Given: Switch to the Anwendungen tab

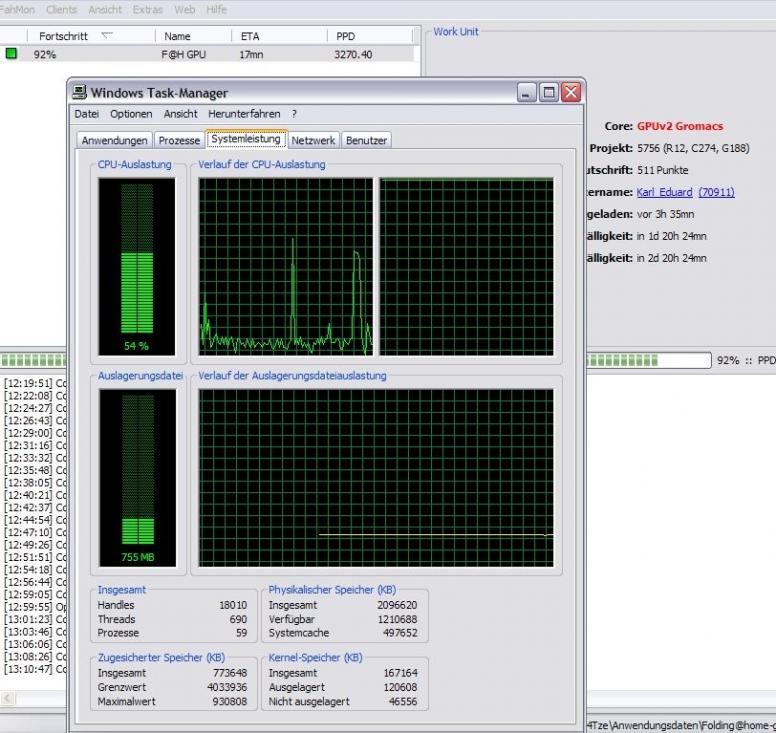Looking at the screenshot, I should tap(114, 141).
